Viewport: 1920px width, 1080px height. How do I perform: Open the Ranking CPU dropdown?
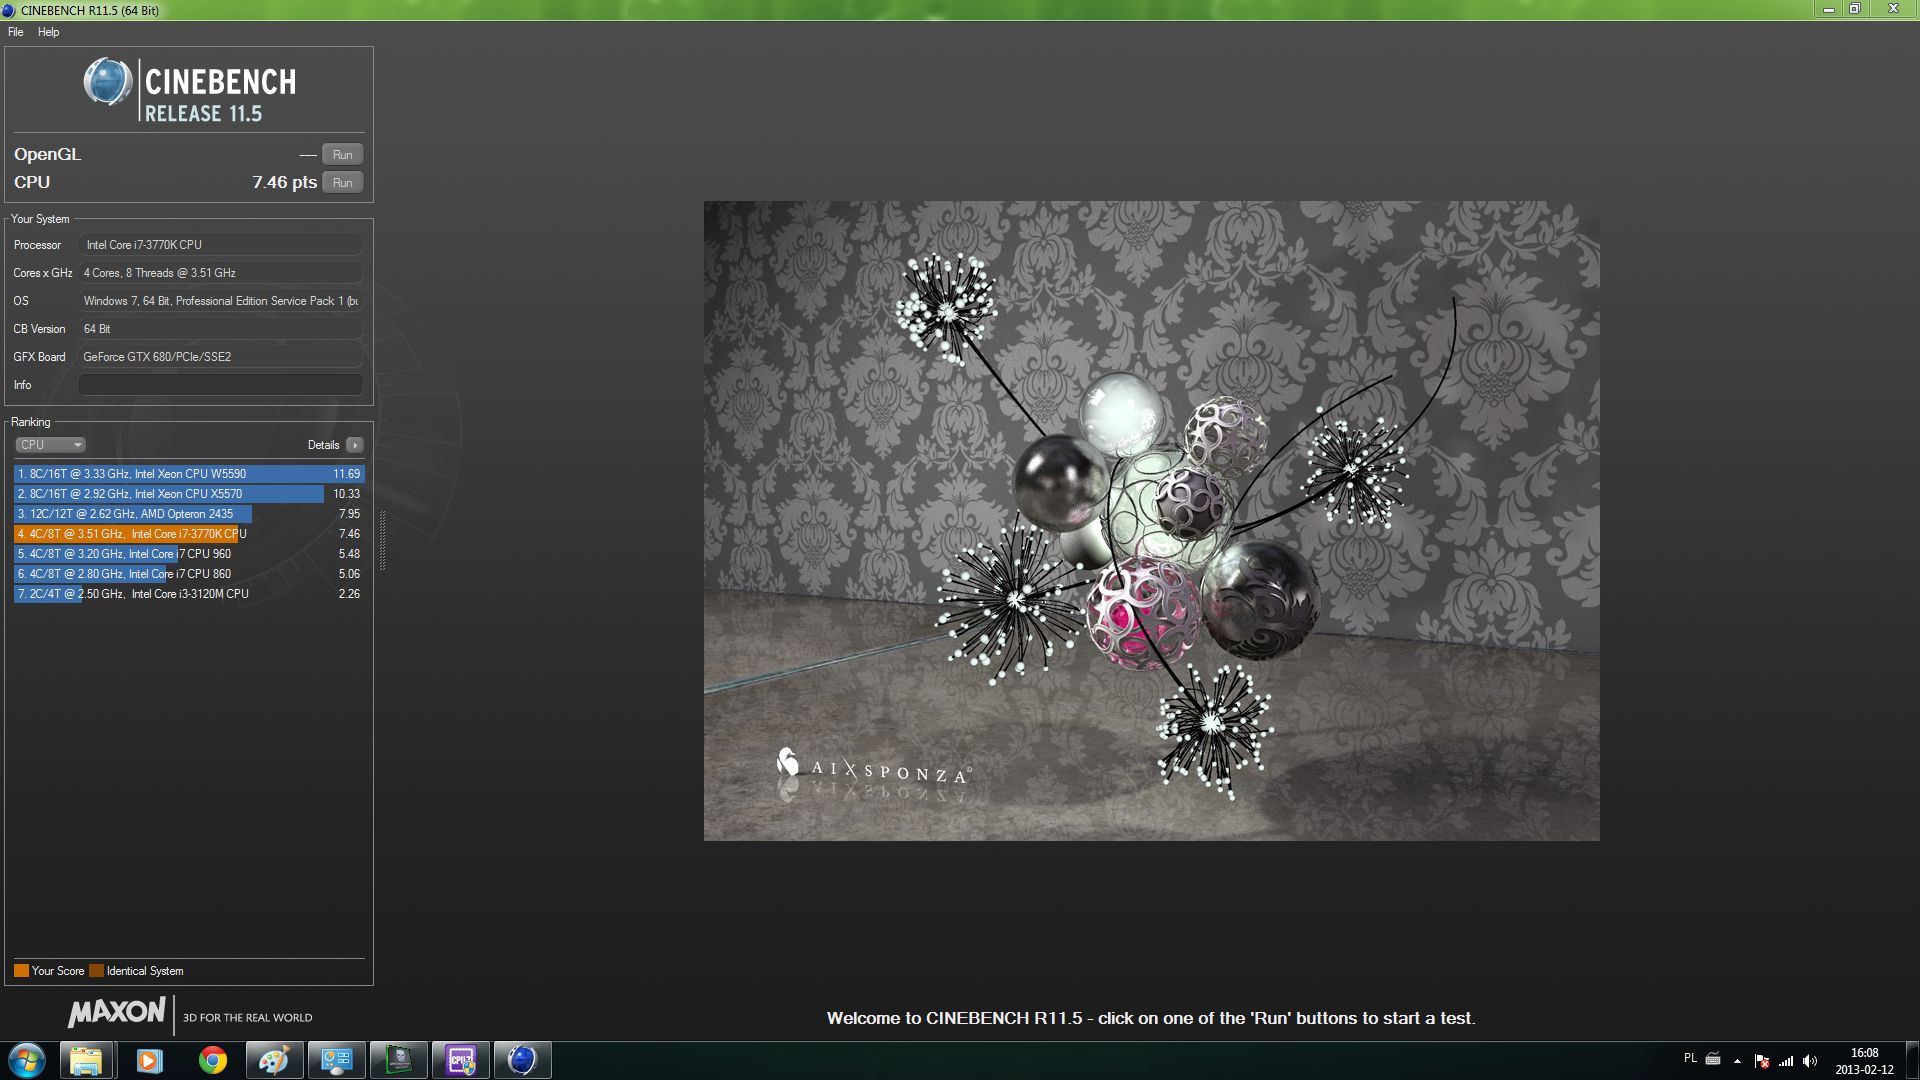[50, 445]
